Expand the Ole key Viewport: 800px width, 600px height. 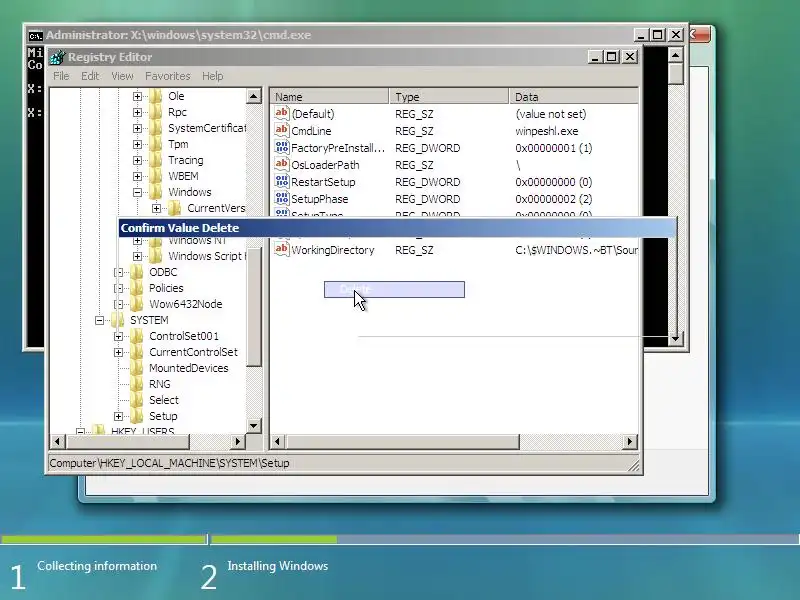(137, 96)
